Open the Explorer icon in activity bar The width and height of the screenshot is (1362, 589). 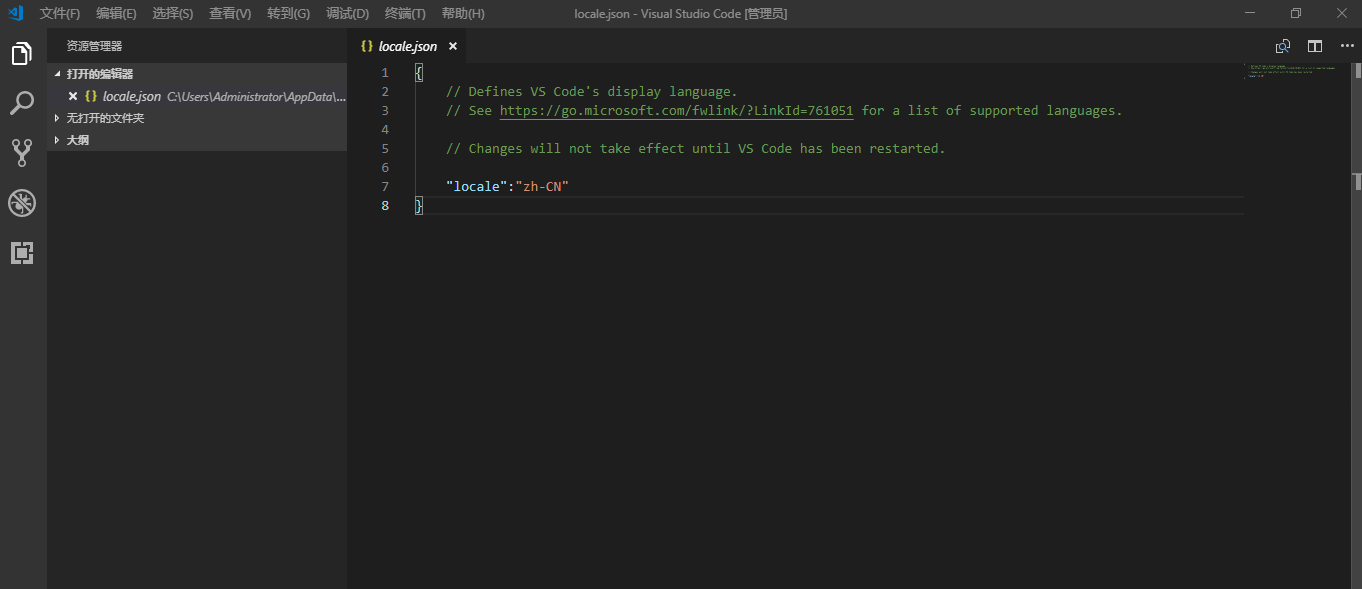(22, 53)
